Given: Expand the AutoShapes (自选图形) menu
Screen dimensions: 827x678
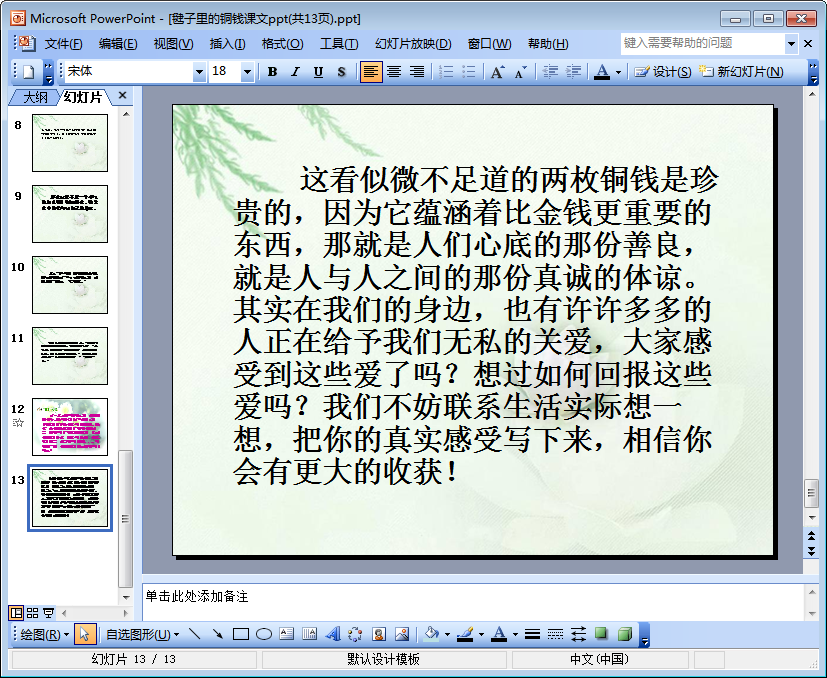Looking at the screenshot, I should [x=143, y=634].
